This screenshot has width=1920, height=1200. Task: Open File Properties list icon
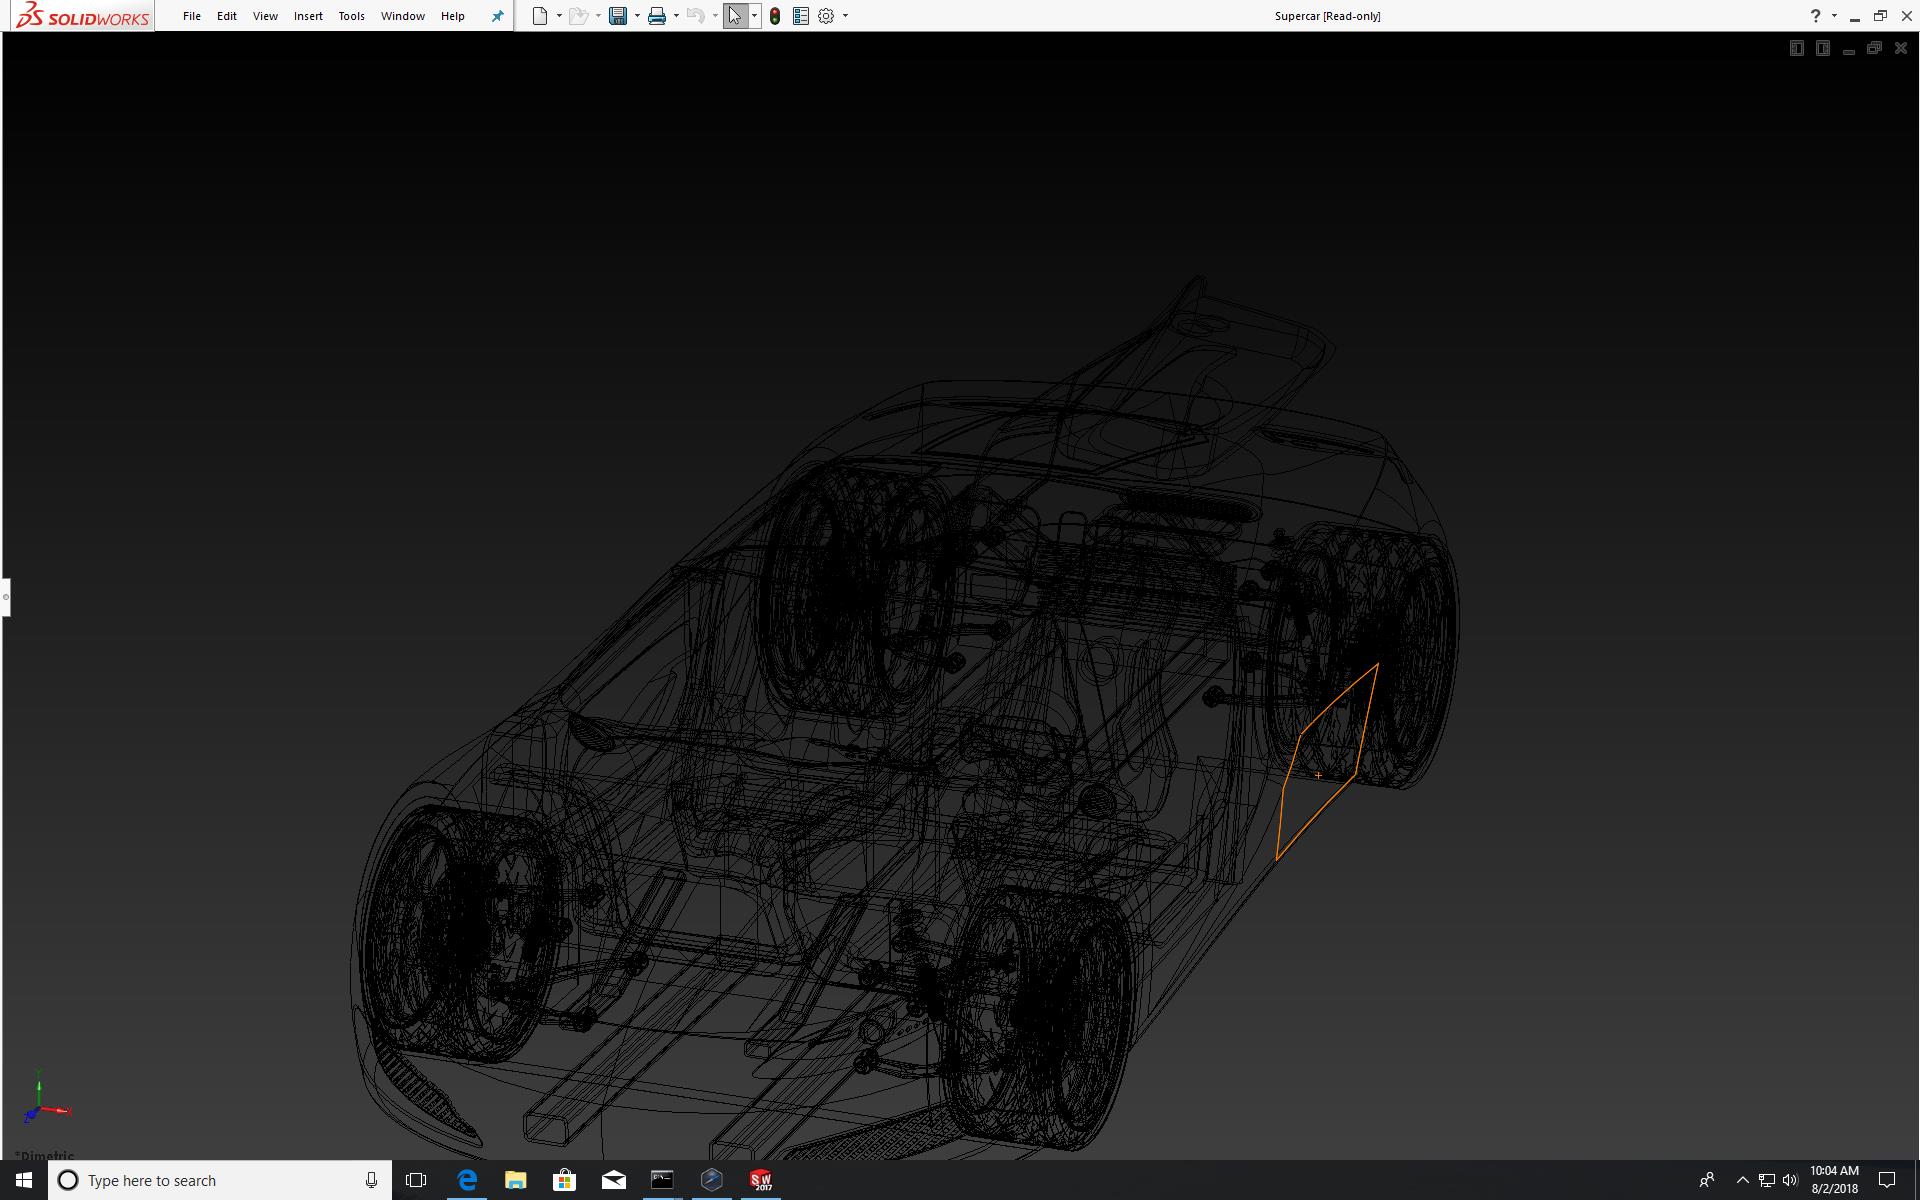(x=800, y=16)
